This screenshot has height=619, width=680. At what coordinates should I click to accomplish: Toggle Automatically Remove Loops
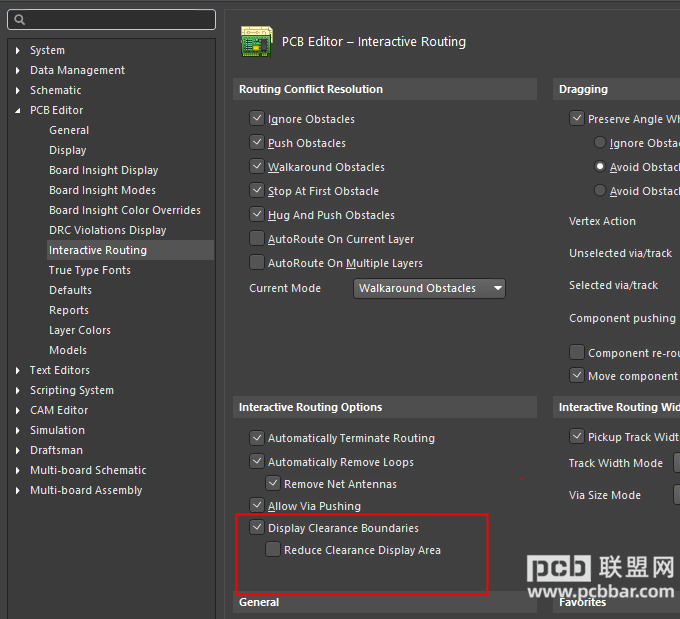(x=257, y=462)
